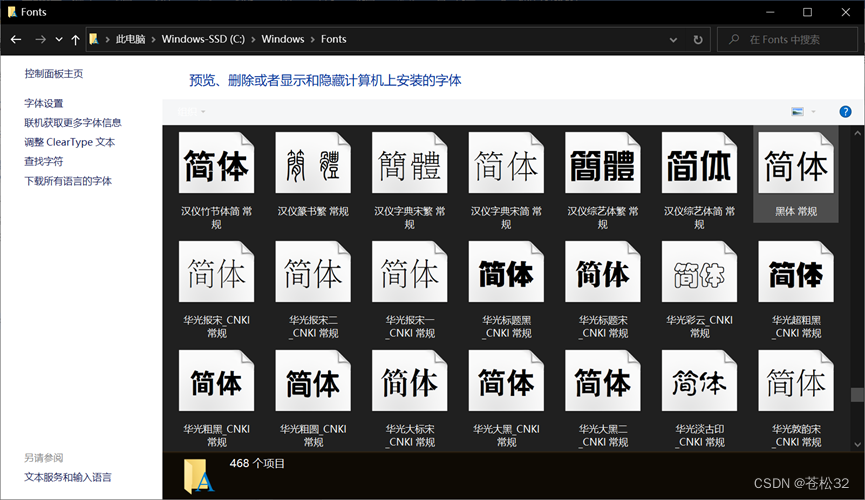This screenshot has height=500, width=865.
Task: Select the 华光标题宋_CNKI 常规 font icon
Action: (x=602, y=272)
